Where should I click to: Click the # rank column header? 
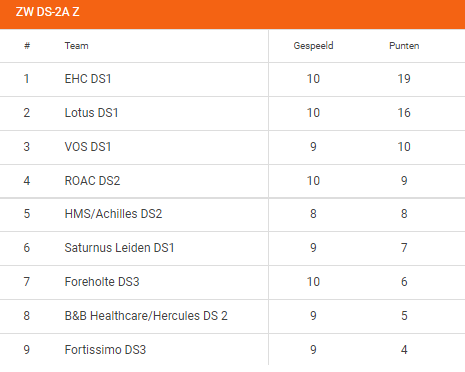click(x=27, y=46)
